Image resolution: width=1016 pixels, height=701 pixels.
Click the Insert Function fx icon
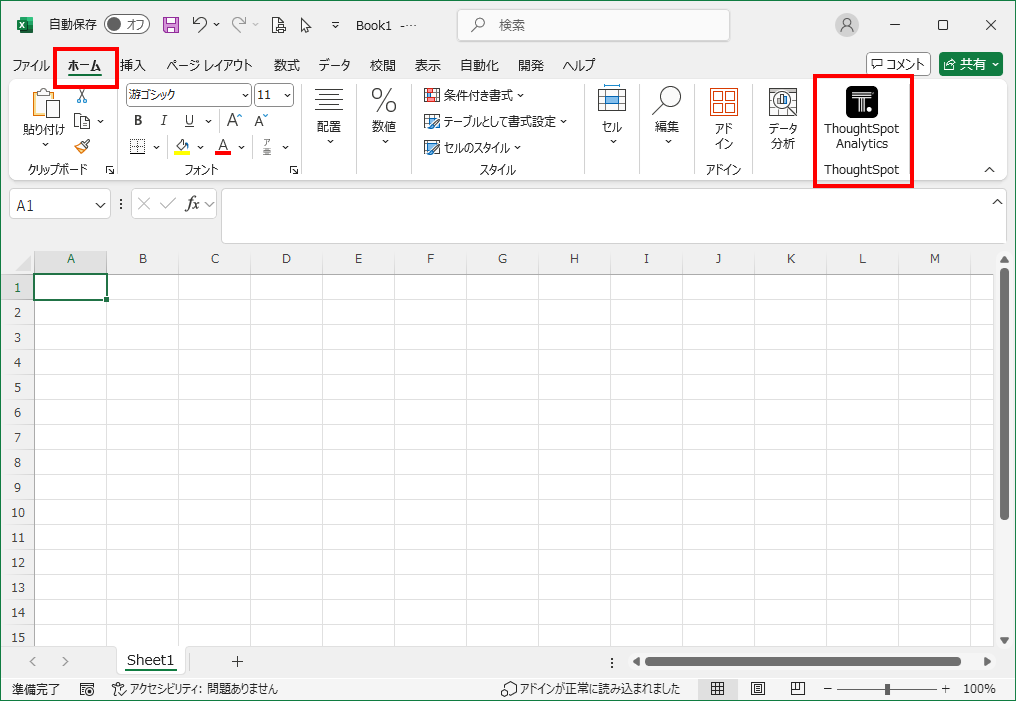193,204
